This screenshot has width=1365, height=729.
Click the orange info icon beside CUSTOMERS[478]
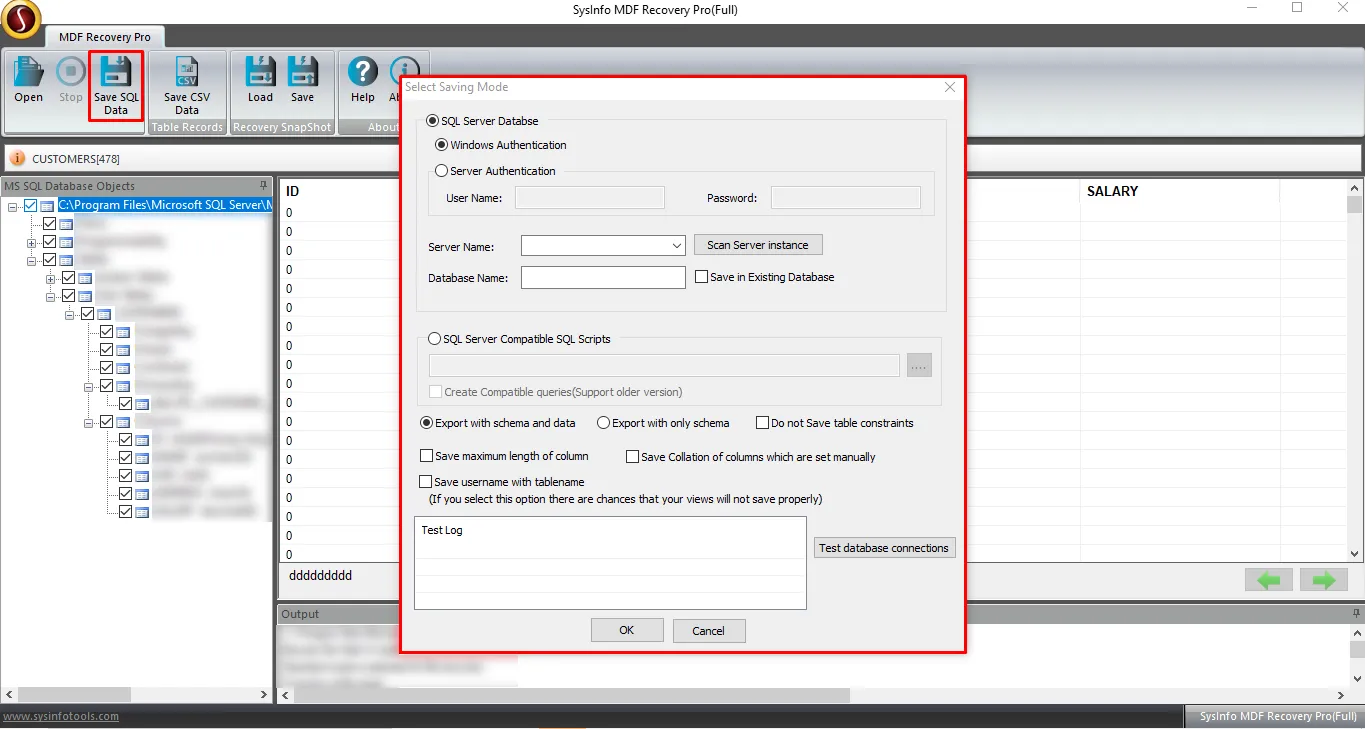pos(18,158)
